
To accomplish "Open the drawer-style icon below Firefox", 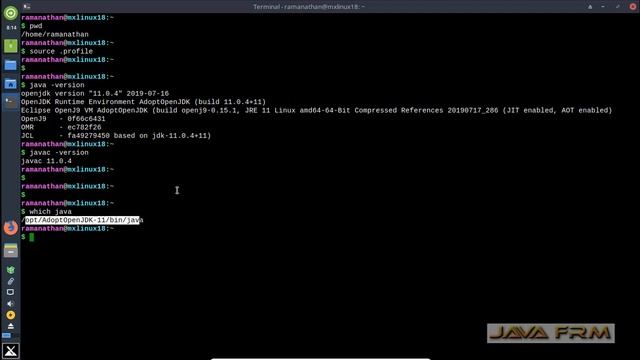I will click(11, 251).
